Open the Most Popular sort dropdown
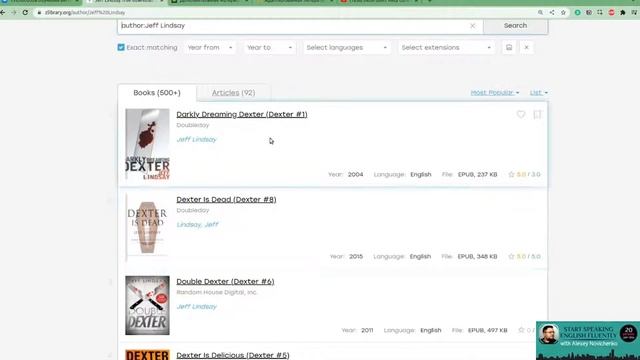 495,93
